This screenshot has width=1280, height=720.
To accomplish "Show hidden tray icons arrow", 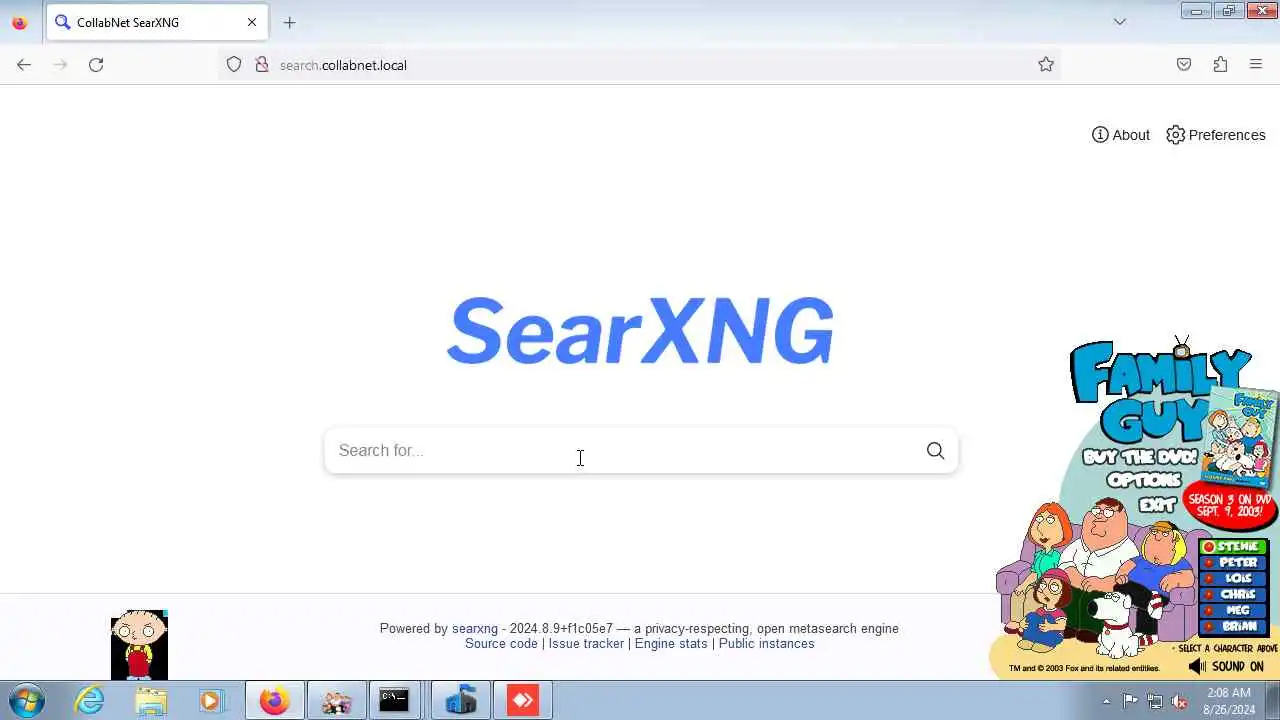I will (x=1106, y=701).
